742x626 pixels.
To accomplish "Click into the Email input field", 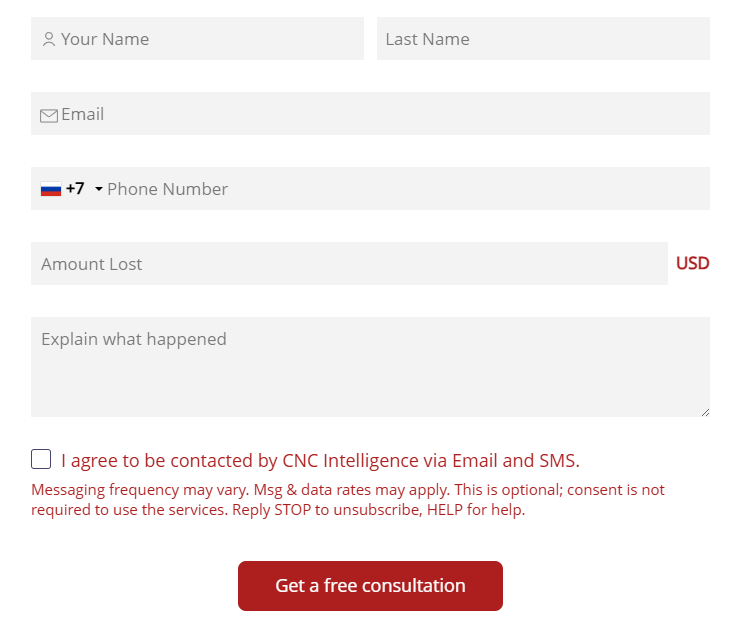I will 371,114.
